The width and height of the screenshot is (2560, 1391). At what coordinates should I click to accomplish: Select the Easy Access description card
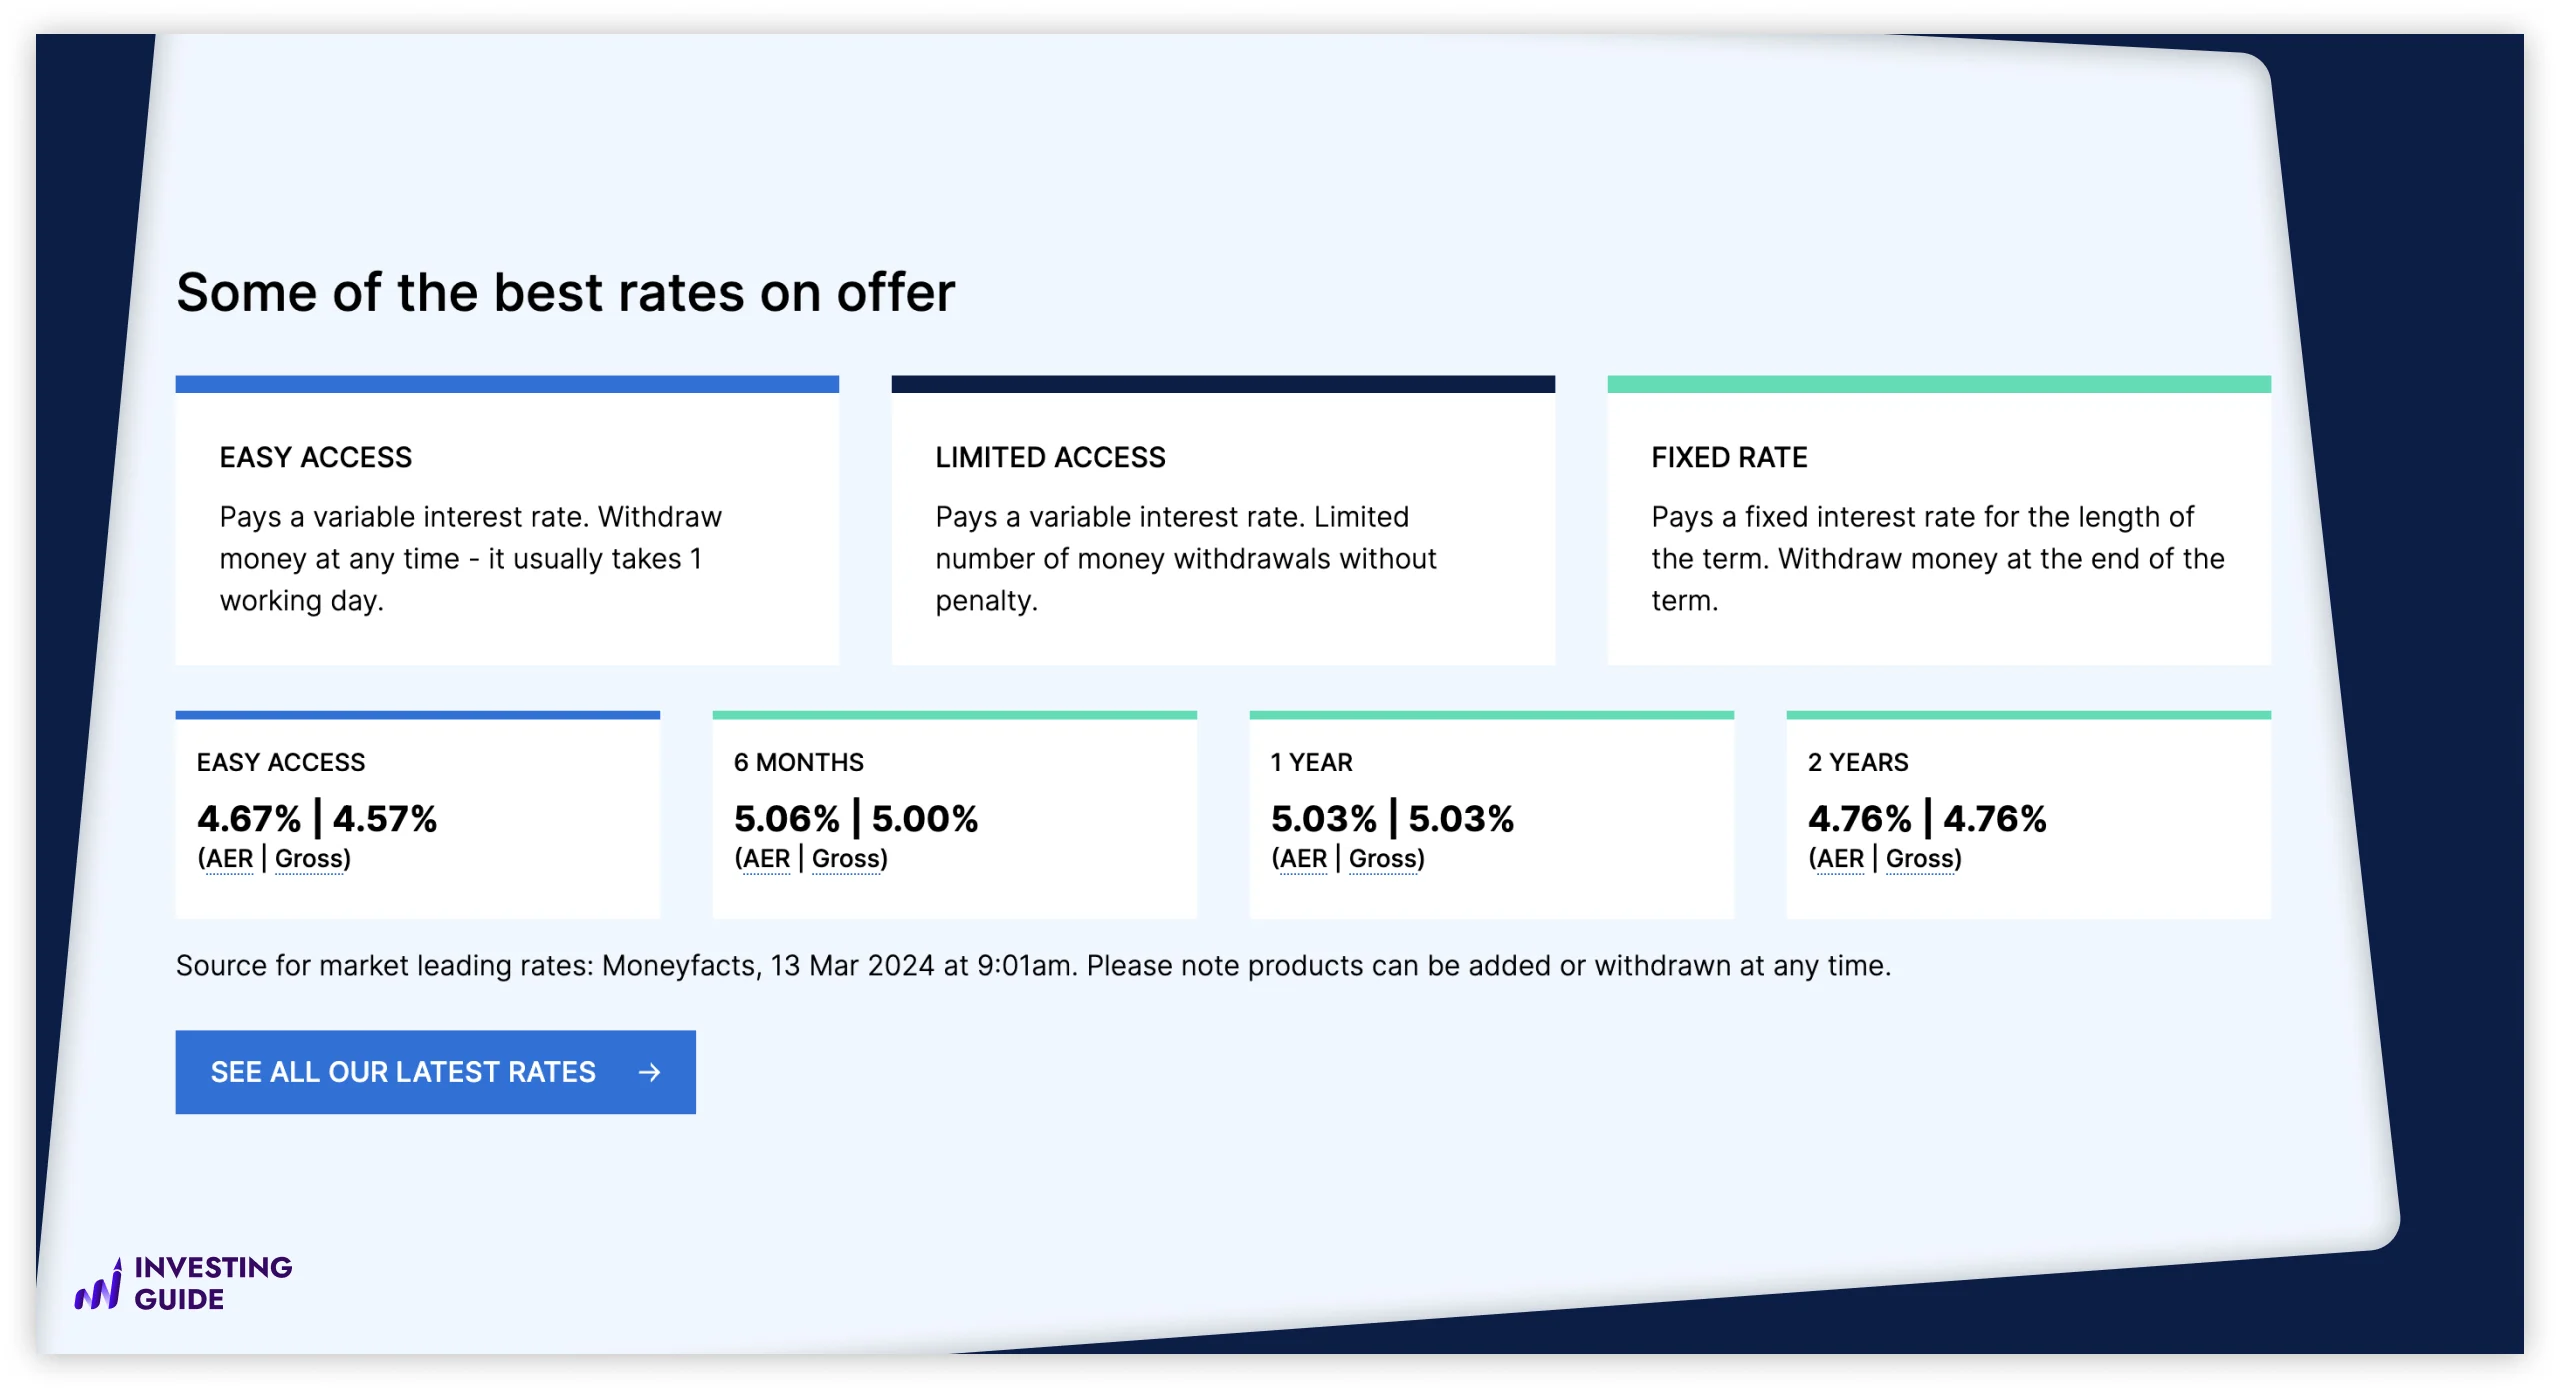click(x=507, y=527)
